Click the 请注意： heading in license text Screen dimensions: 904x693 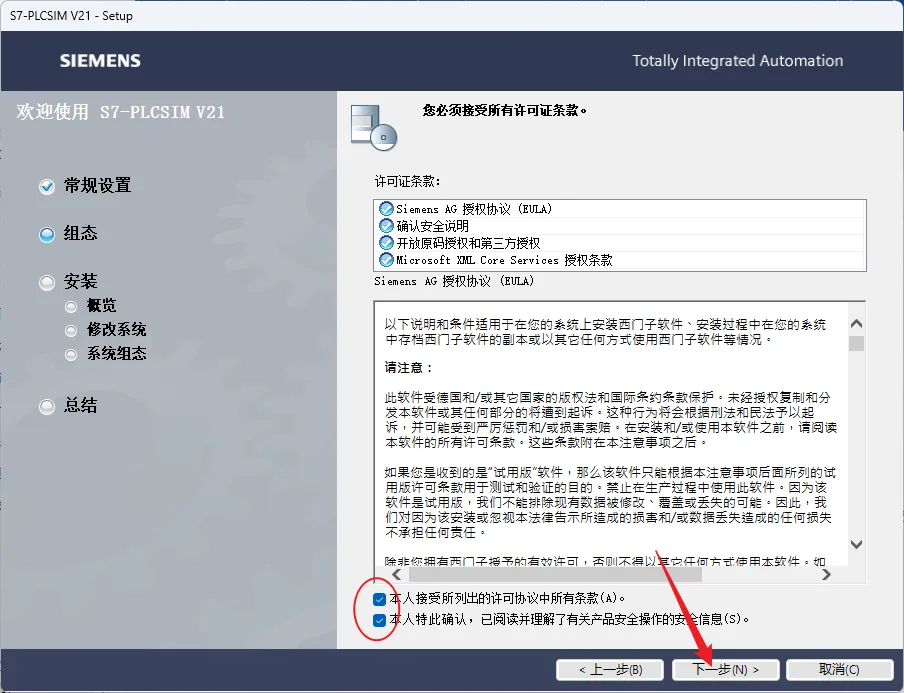[409, 368]
